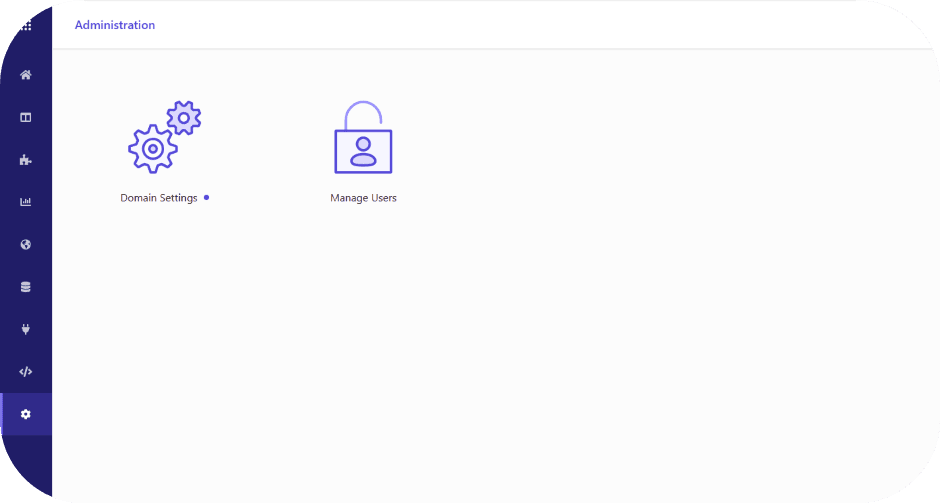Click the Domain Settings text label
The width and height of the screenshot is (940, 503).
pyautogui.click(x=159, y=198)
